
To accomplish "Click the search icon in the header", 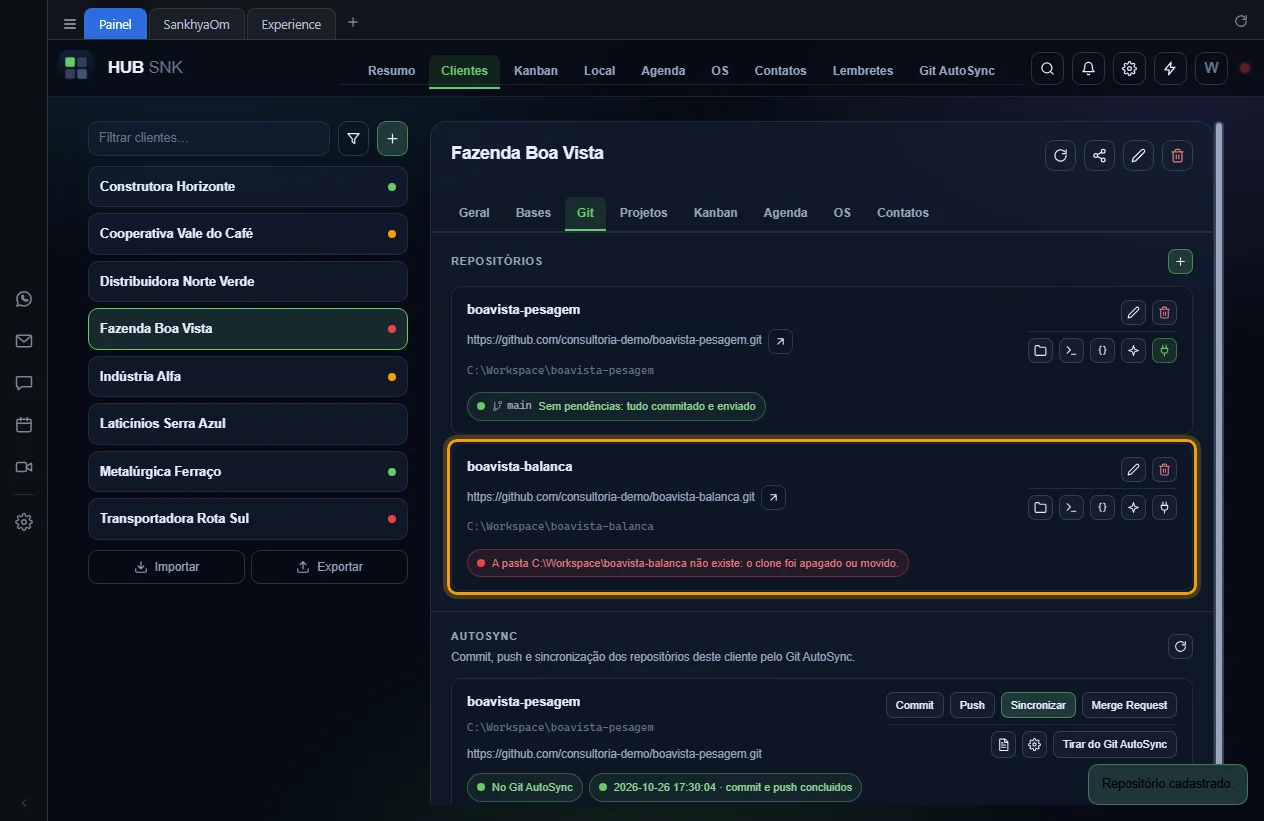I will [x=1047, y=69].
